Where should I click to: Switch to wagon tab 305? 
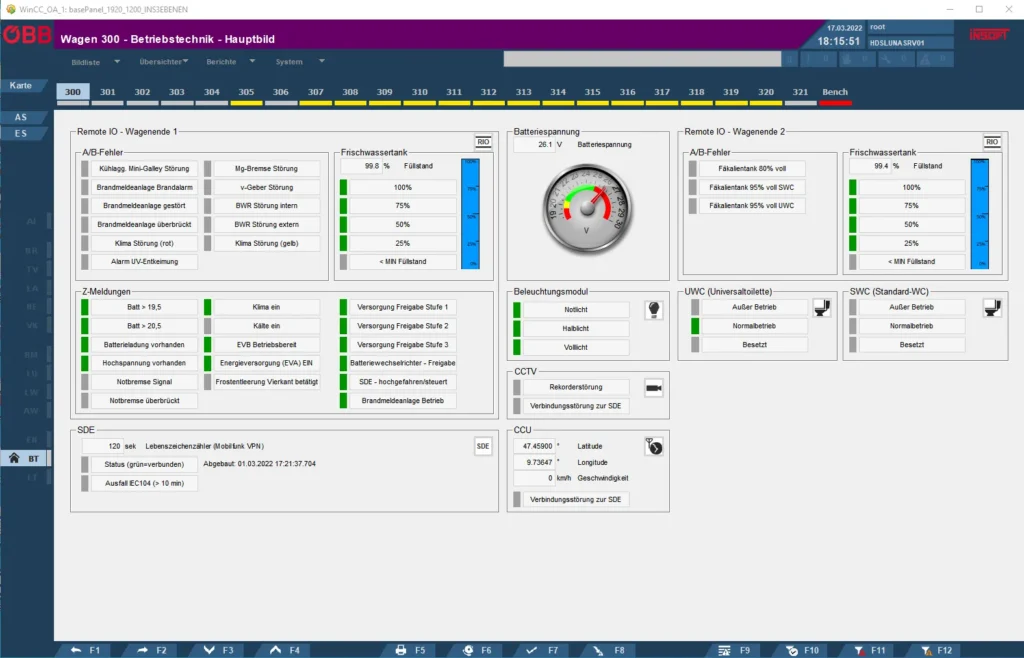[x=246, y=93]
